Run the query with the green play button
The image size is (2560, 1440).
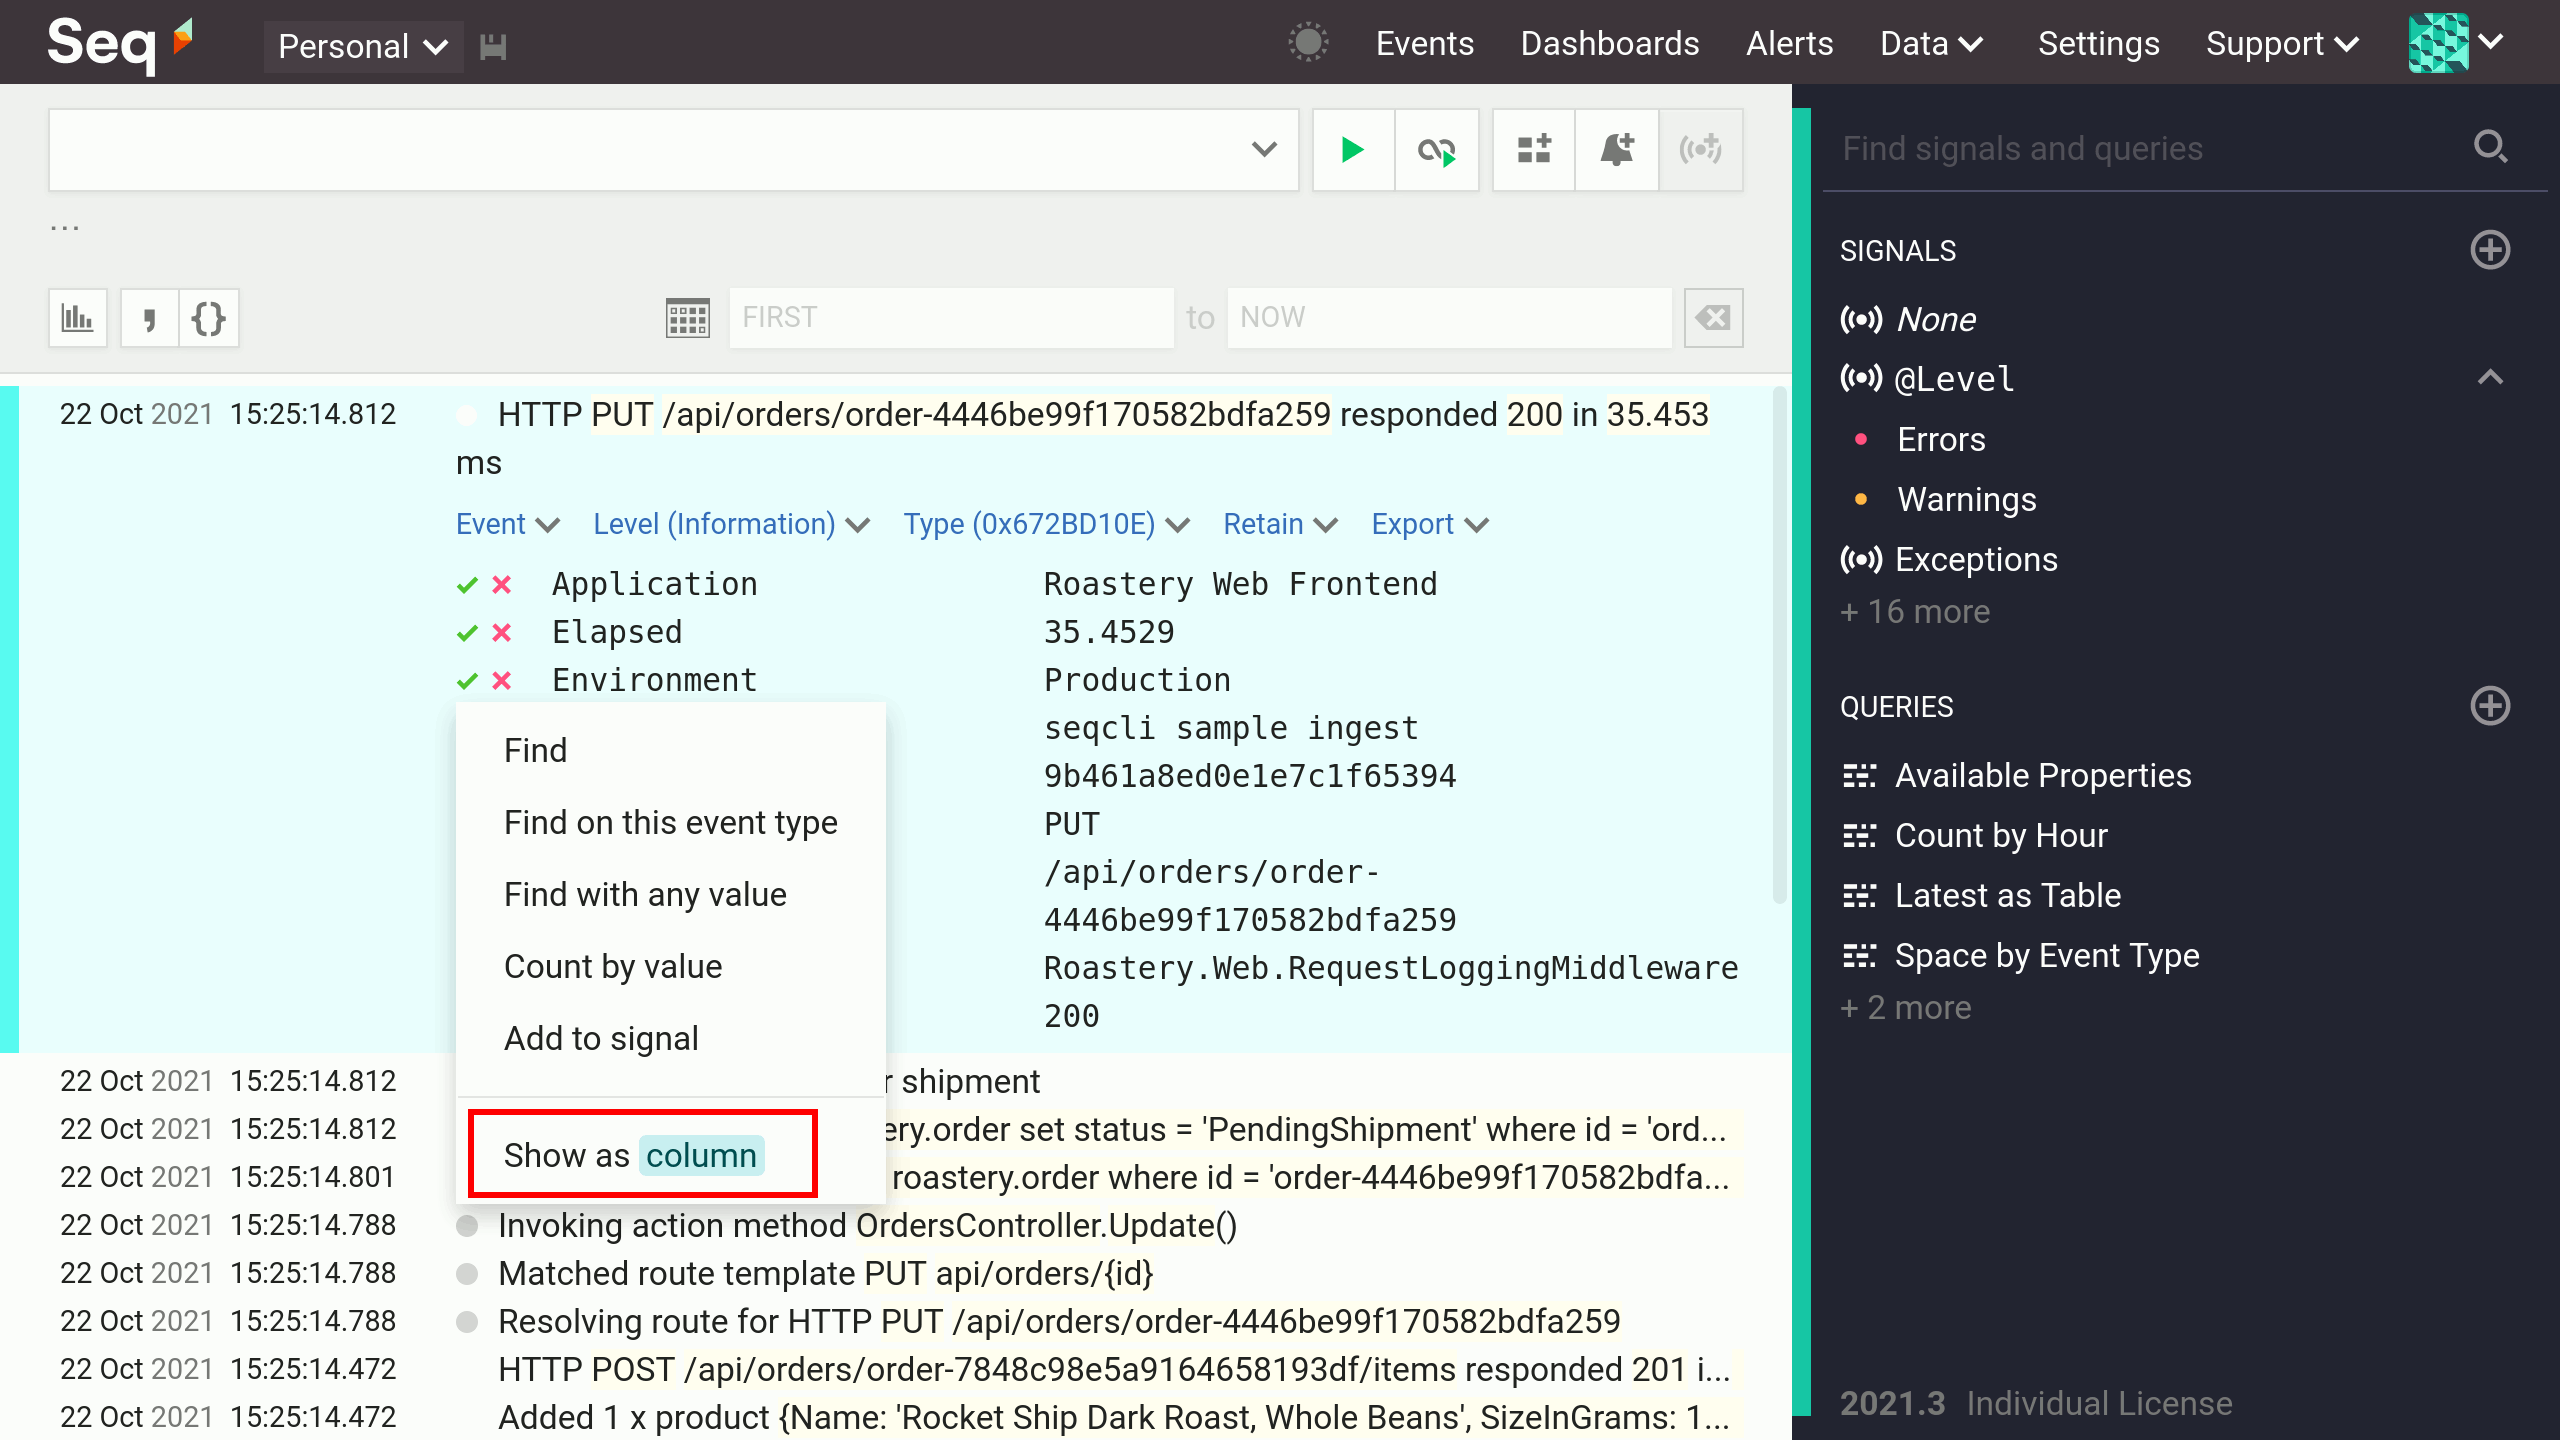[1353, 150]
